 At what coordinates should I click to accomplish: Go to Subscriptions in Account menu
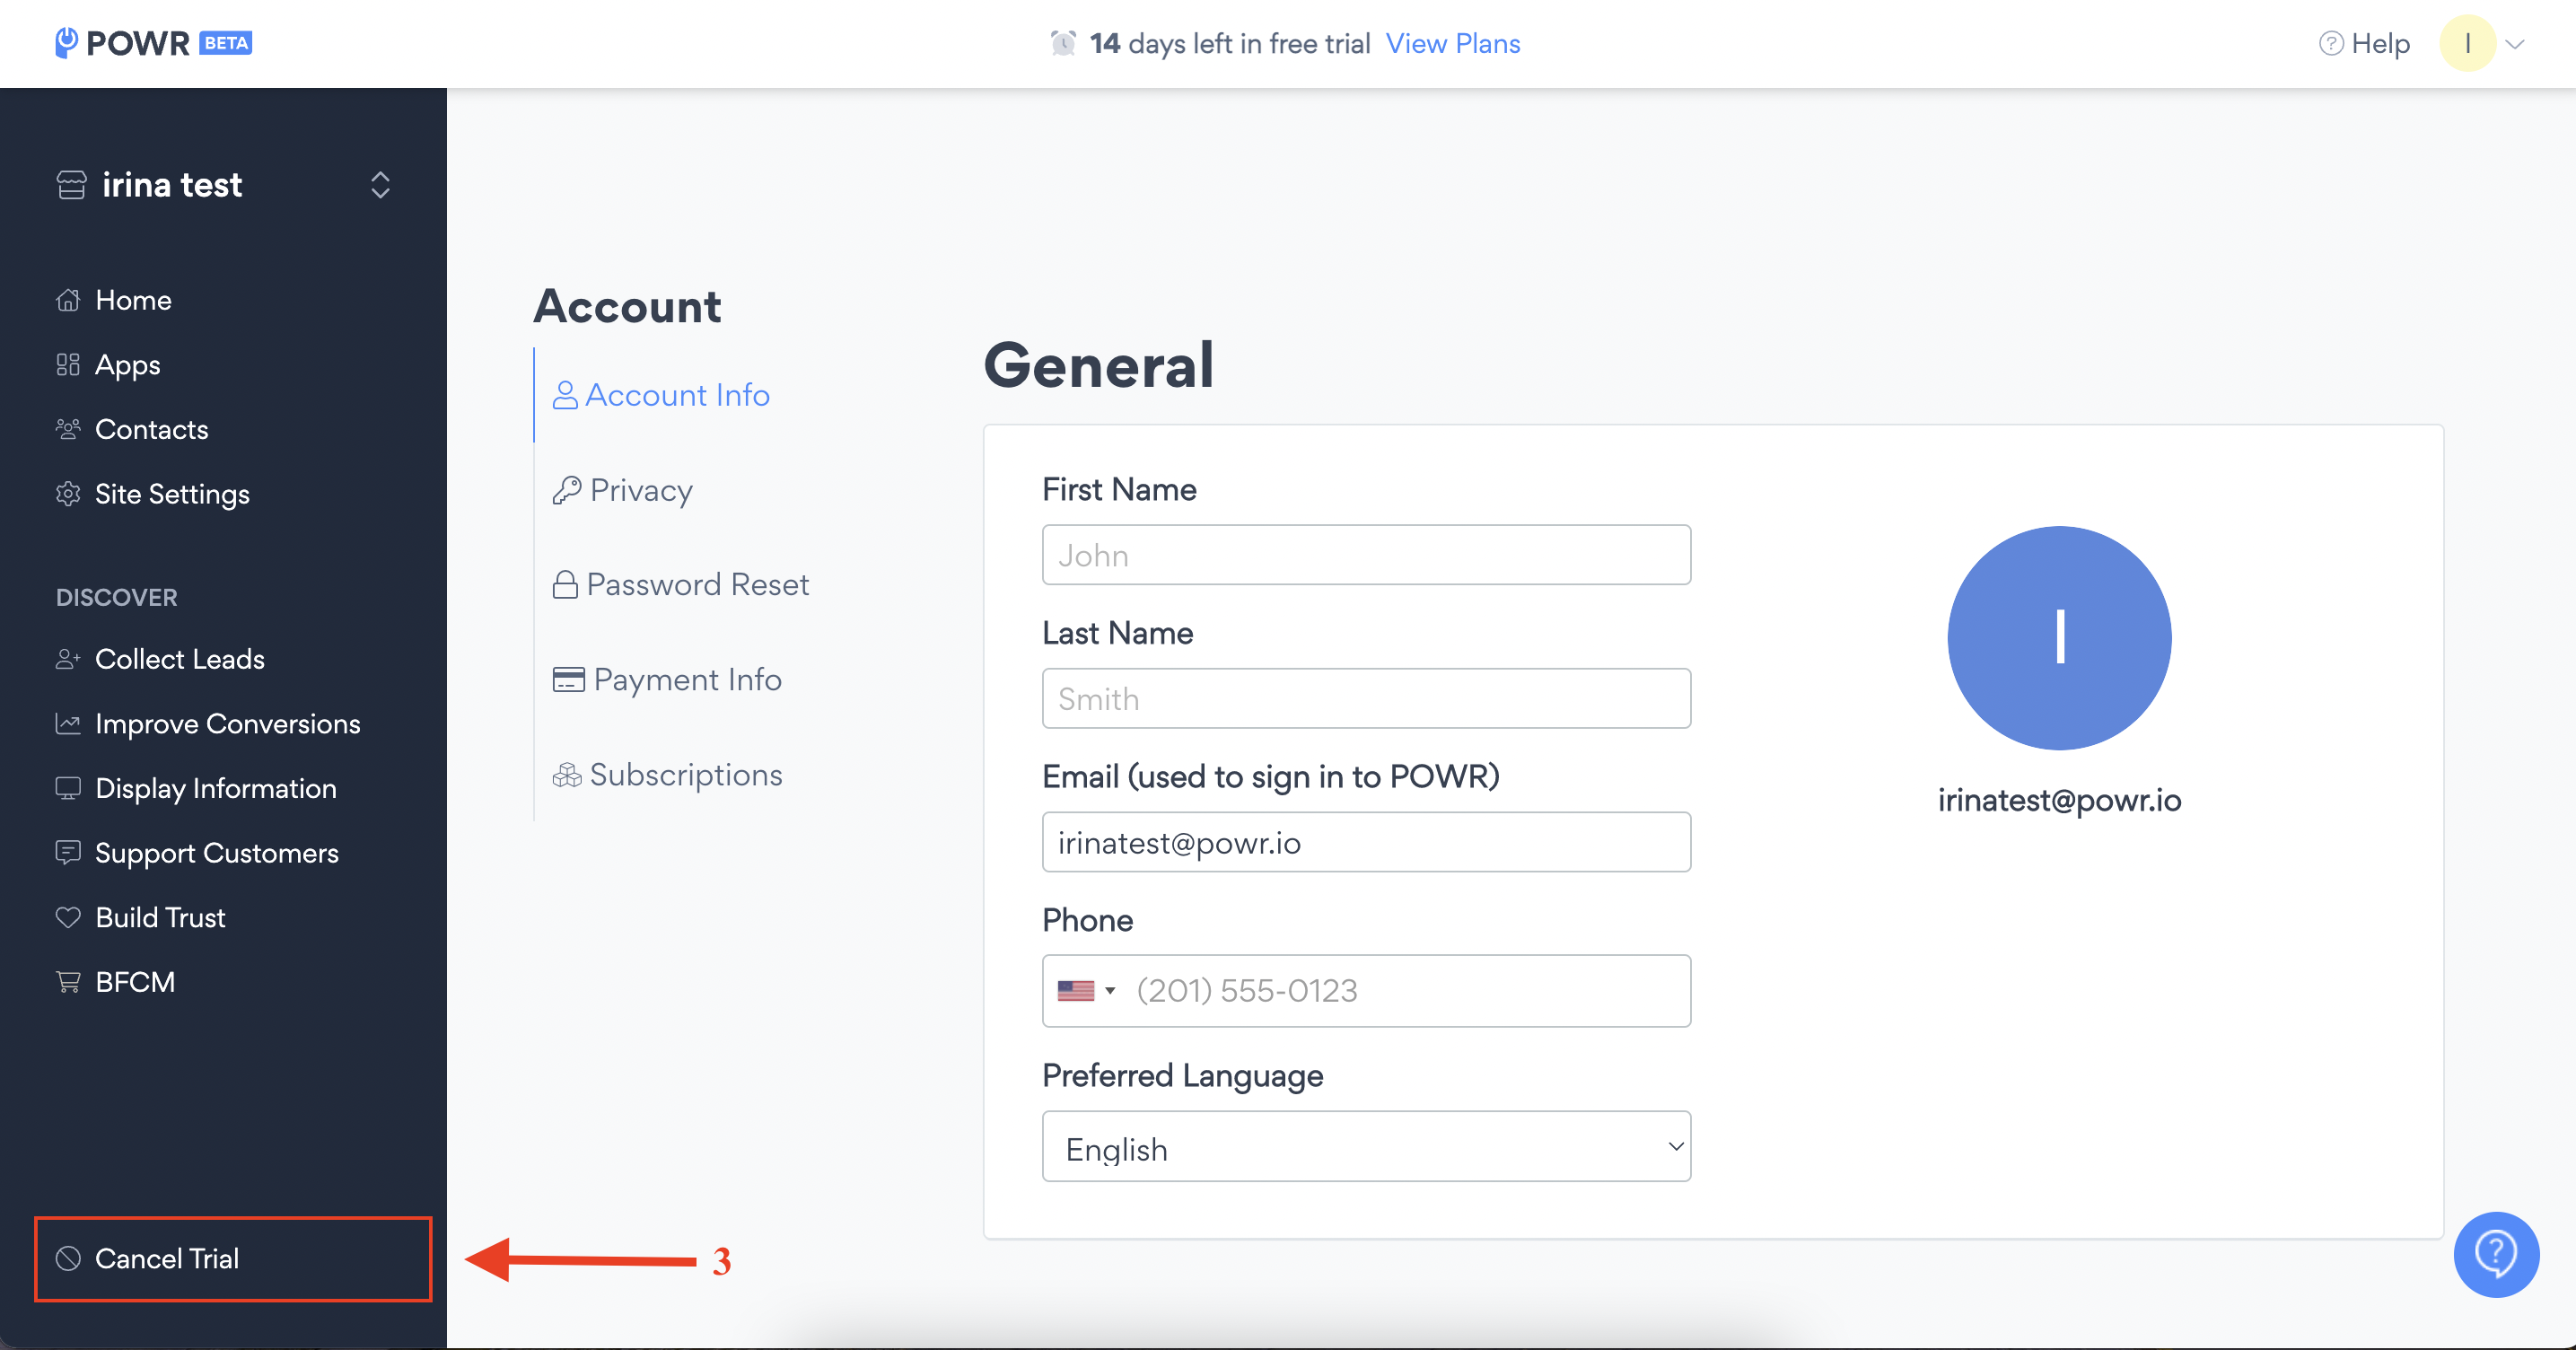(685, 775)
